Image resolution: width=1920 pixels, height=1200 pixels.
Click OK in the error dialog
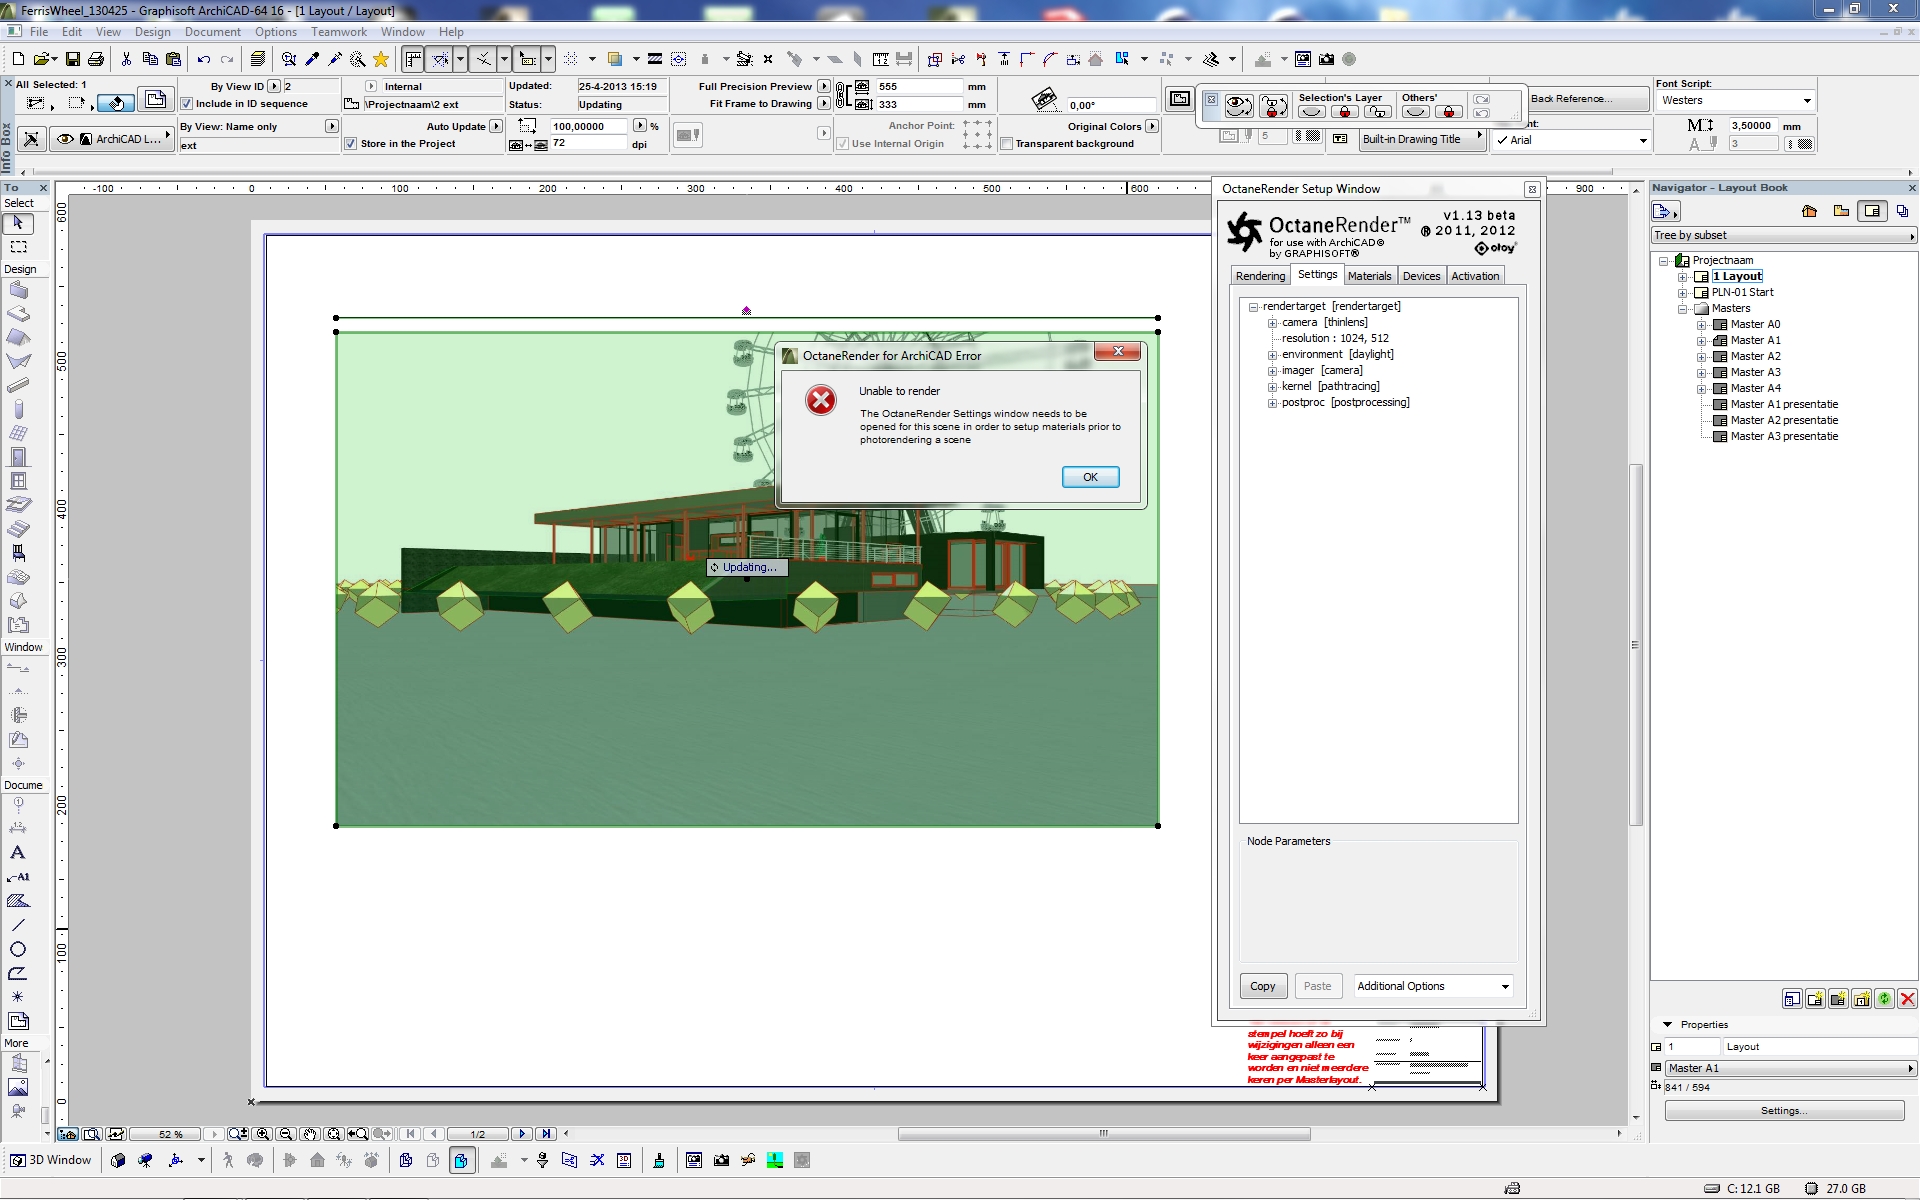(x=1090, y=477)
